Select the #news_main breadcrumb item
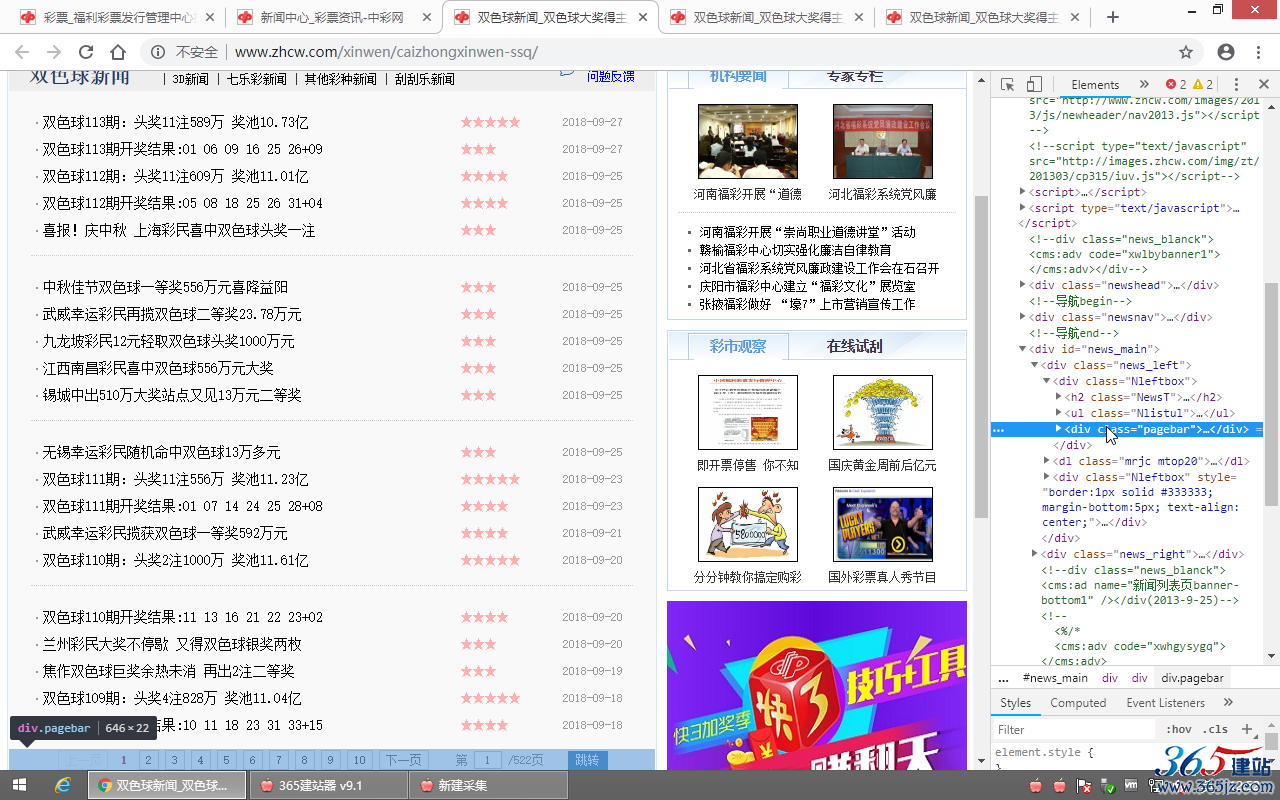The height and width of the screenshot is (800, 1280). (x=1055, y=677)
